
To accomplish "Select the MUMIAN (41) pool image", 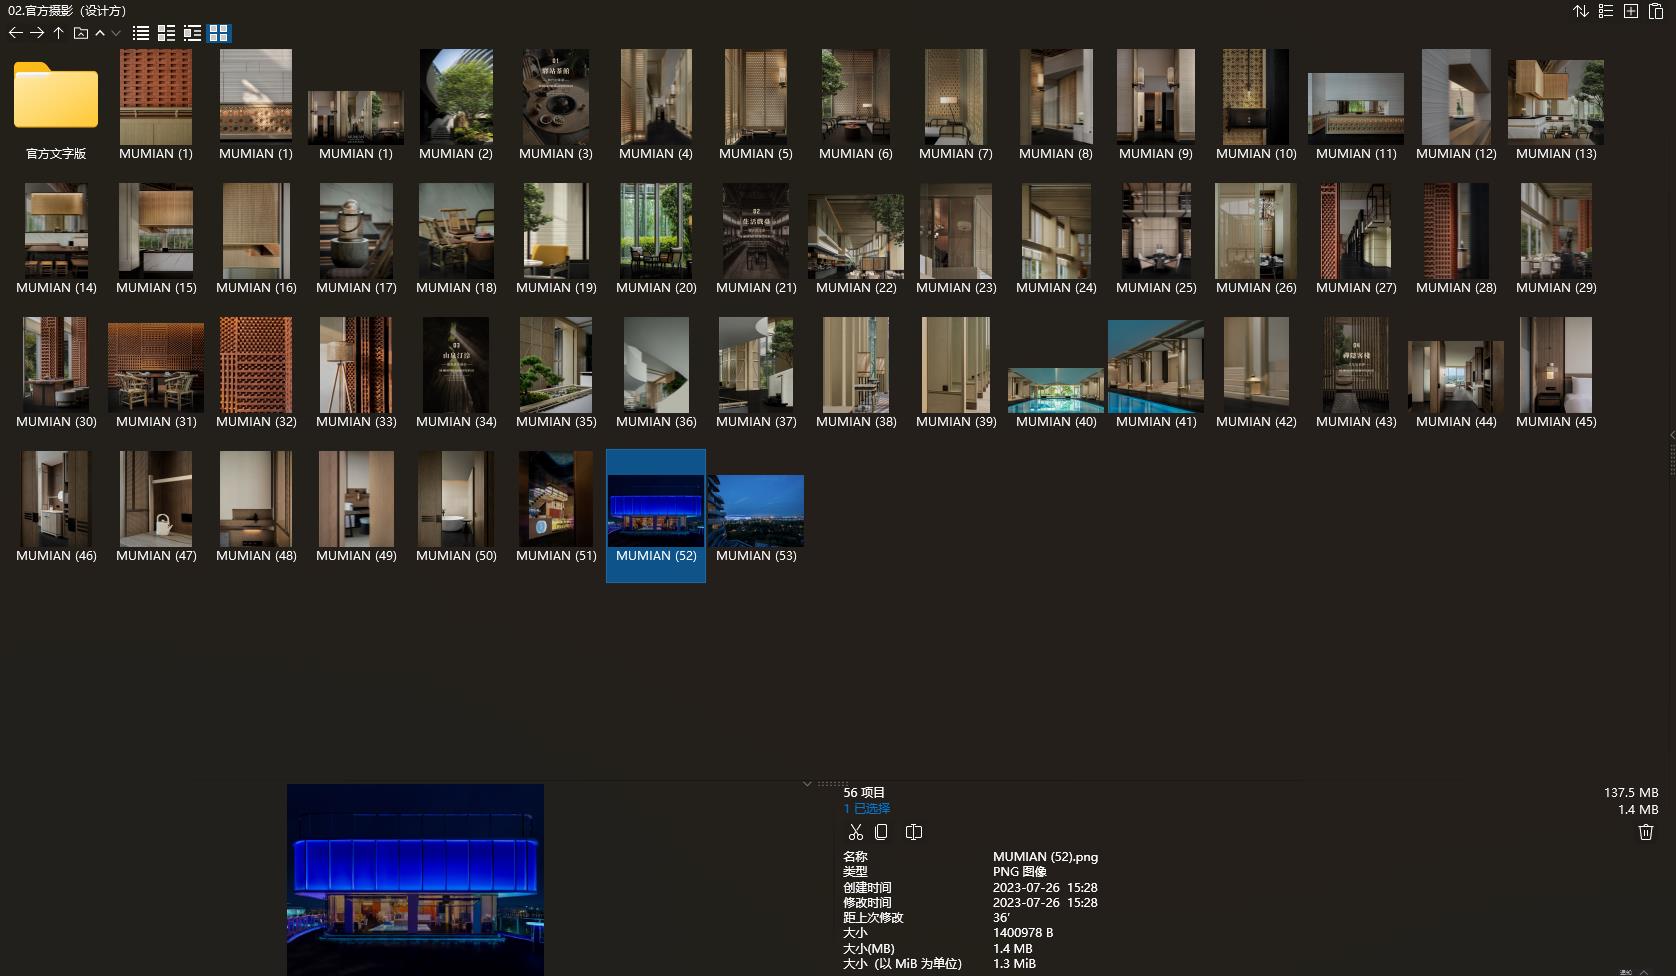I will (1156, 367).
